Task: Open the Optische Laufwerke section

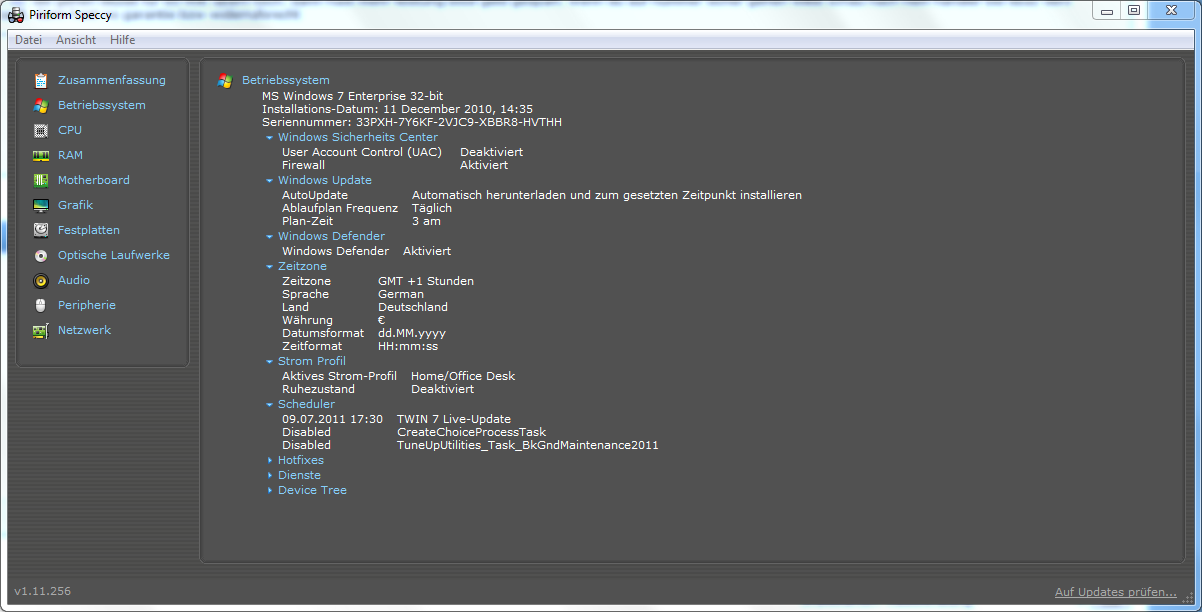Action: 114,255
